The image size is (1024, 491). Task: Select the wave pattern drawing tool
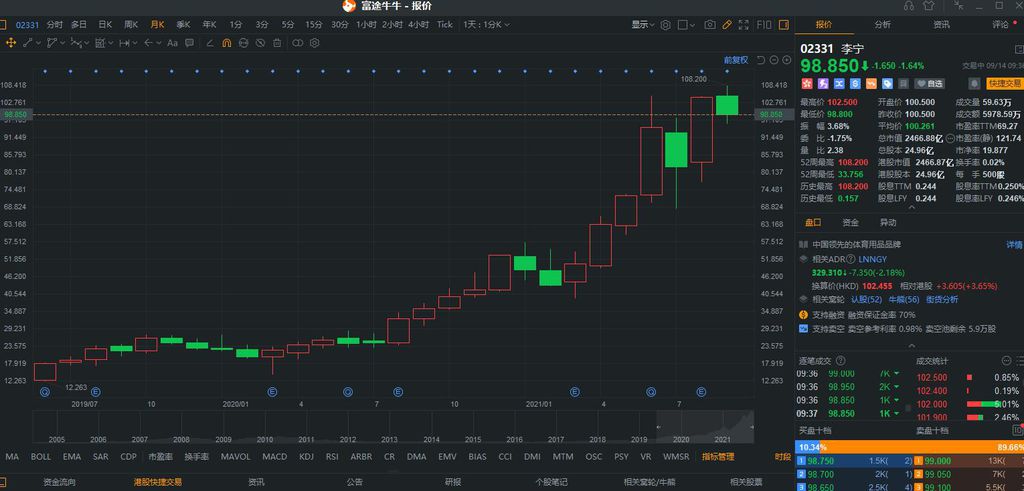coord(76,43)
